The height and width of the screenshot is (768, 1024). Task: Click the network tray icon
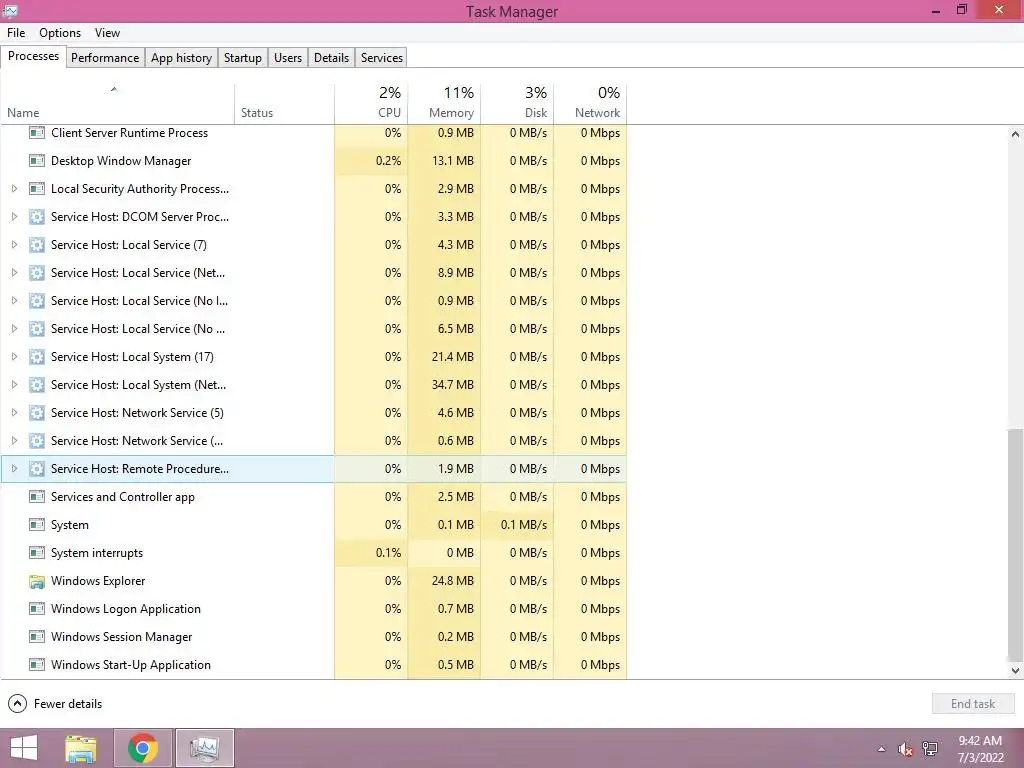pyautogui.click(x=930, y=749)
